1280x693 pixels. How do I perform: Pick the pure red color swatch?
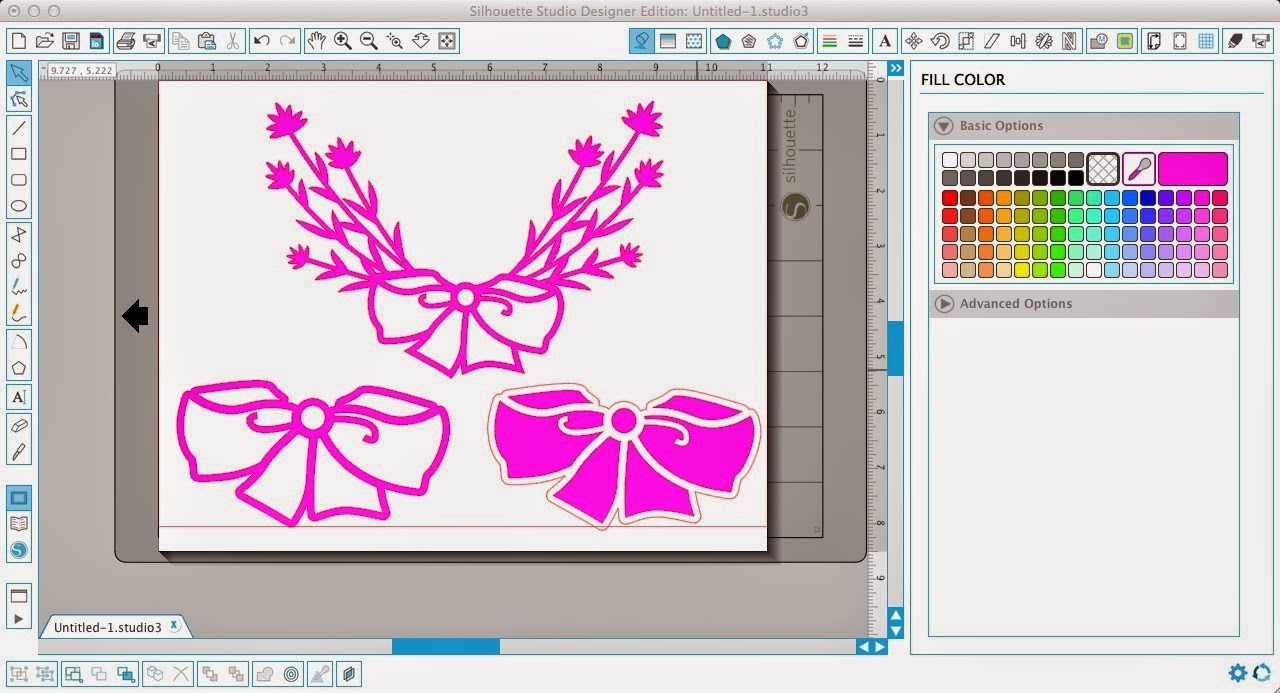tap(950, 198)
